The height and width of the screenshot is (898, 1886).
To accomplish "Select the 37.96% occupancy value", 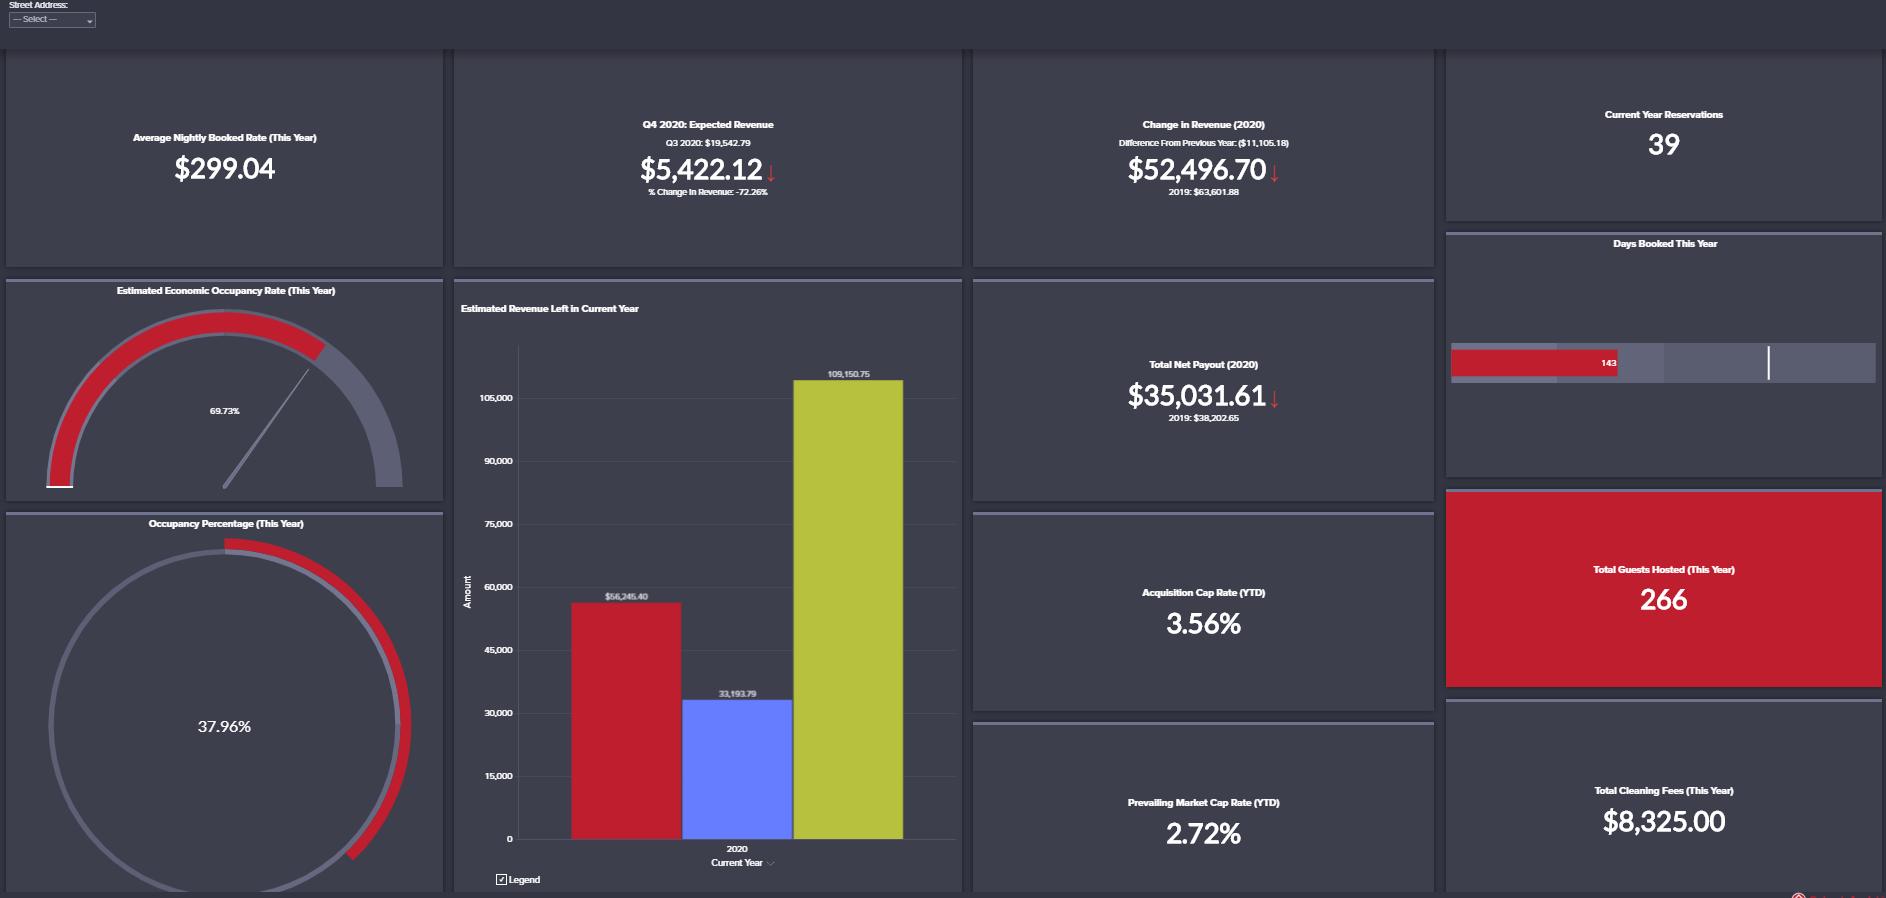I will coord(224,727).
